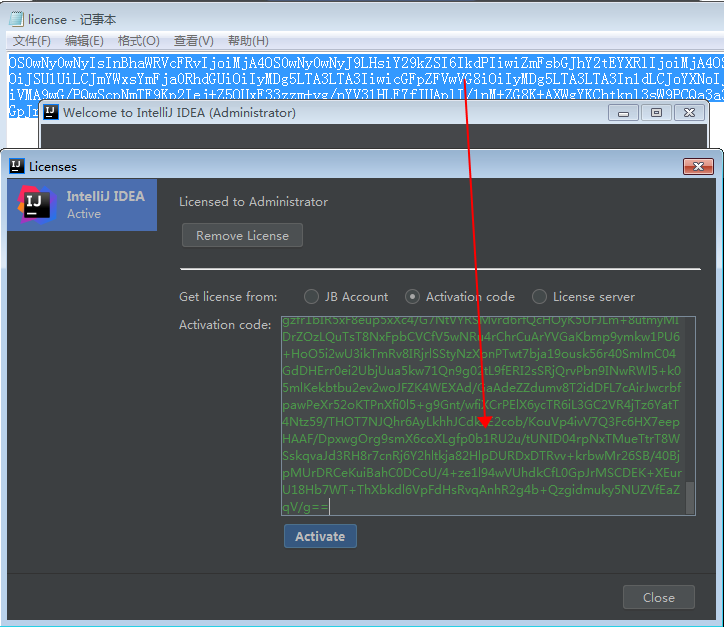Click the IntelliJ IDEA product logo icon
This screenshot has height=627, width=724.
click(36, 205)
